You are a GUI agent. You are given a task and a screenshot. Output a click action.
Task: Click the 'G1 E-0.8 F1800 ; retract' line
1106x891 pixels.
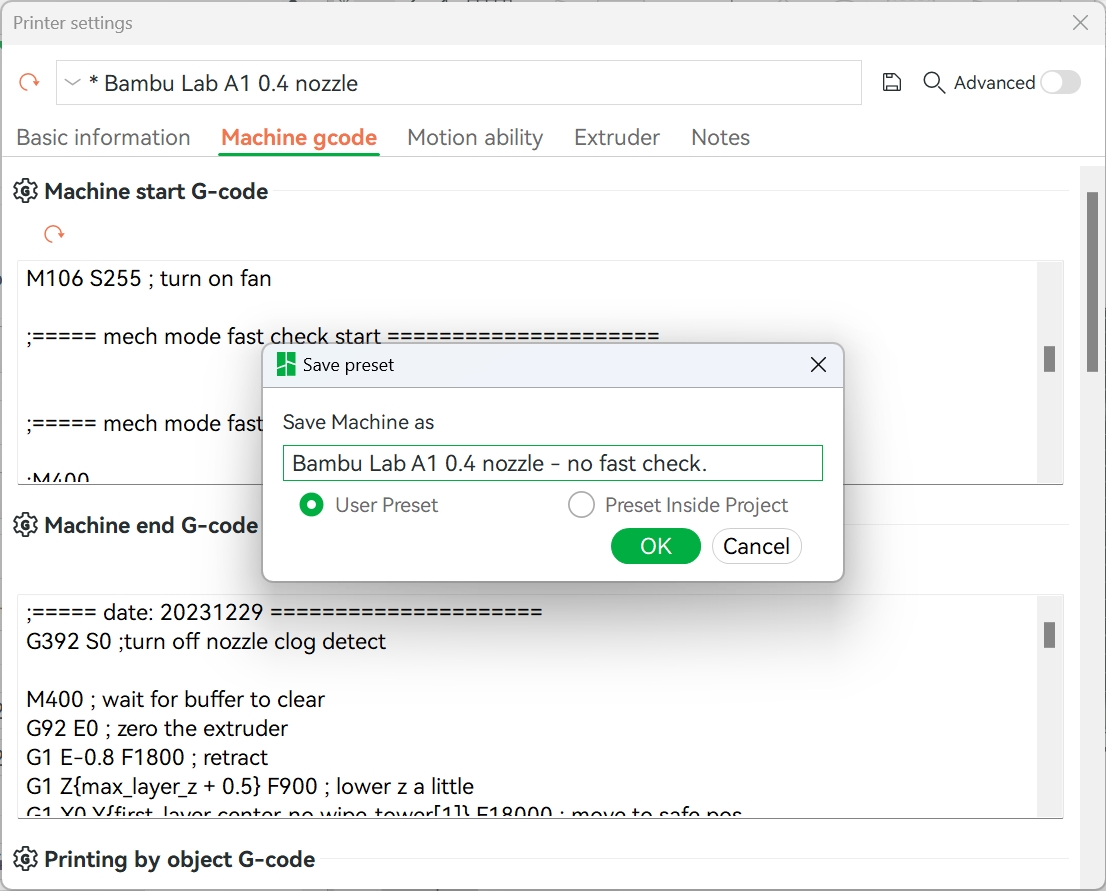(x=147, y=757)
